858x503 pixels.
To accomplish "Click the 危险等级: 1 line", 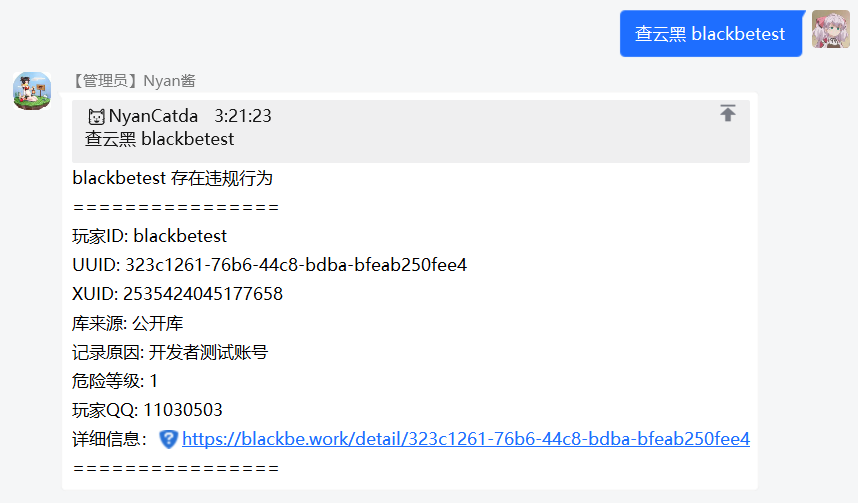I will coord(115,381).
